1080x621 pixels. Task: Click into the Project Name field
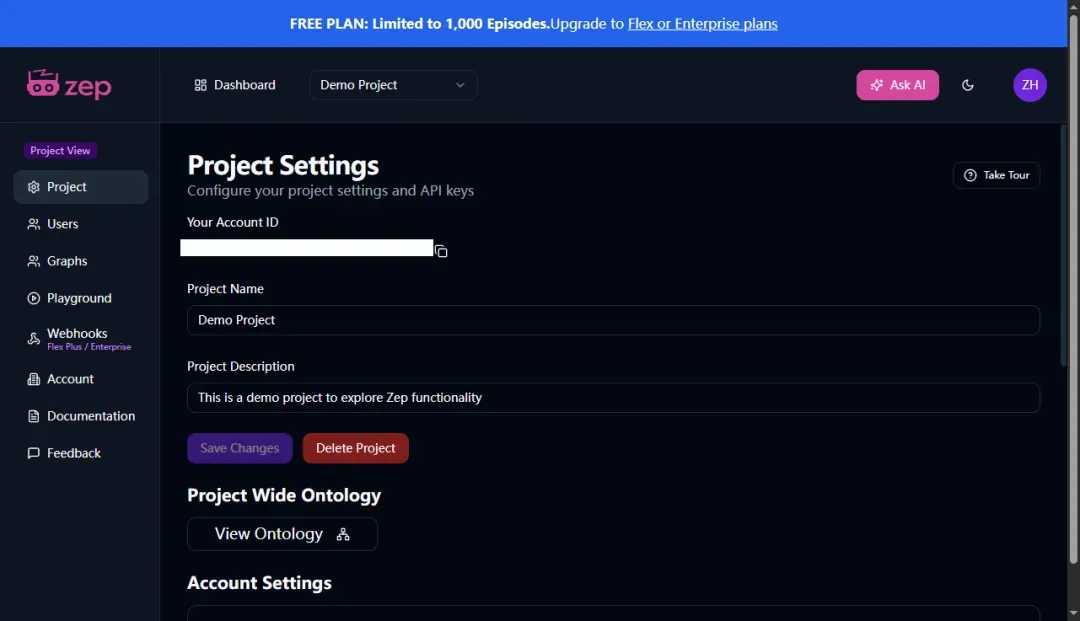tap(613, 320)
